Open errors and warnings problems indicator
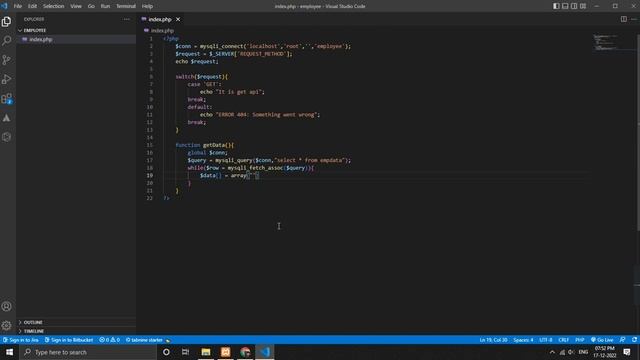The width and height of the screenshot is (640, 360). tap(109, 340)
